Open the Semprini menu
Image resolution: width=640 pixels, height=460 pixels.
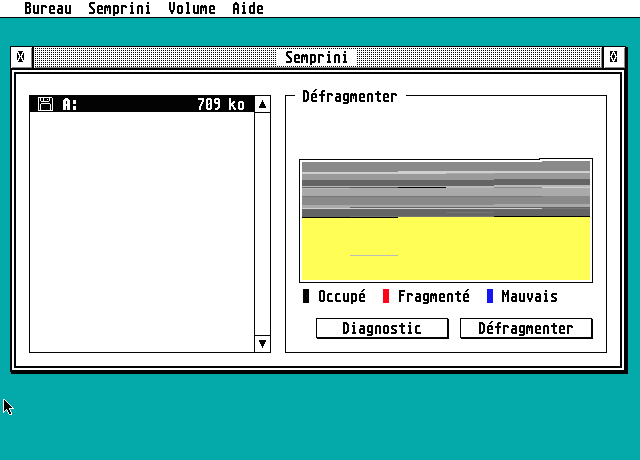click(119, 8)
